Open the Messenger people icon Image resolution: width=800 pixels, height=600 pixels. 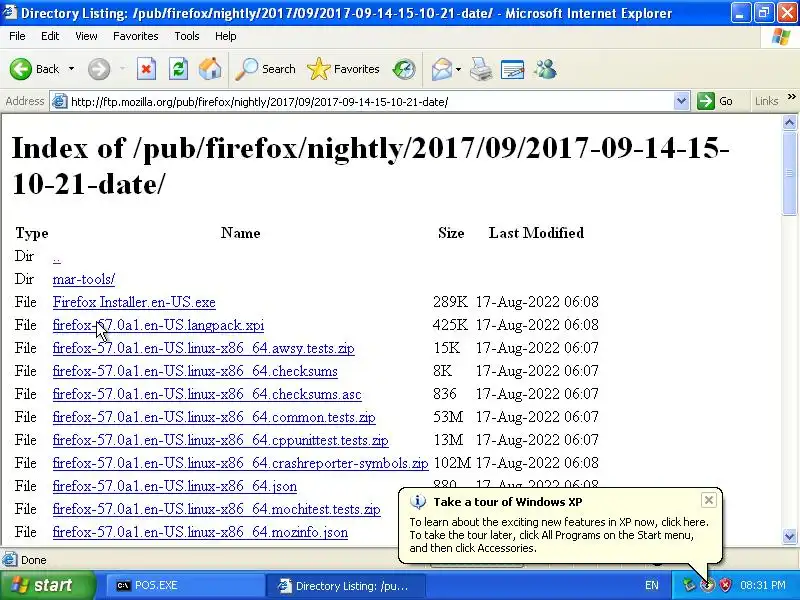545,69
